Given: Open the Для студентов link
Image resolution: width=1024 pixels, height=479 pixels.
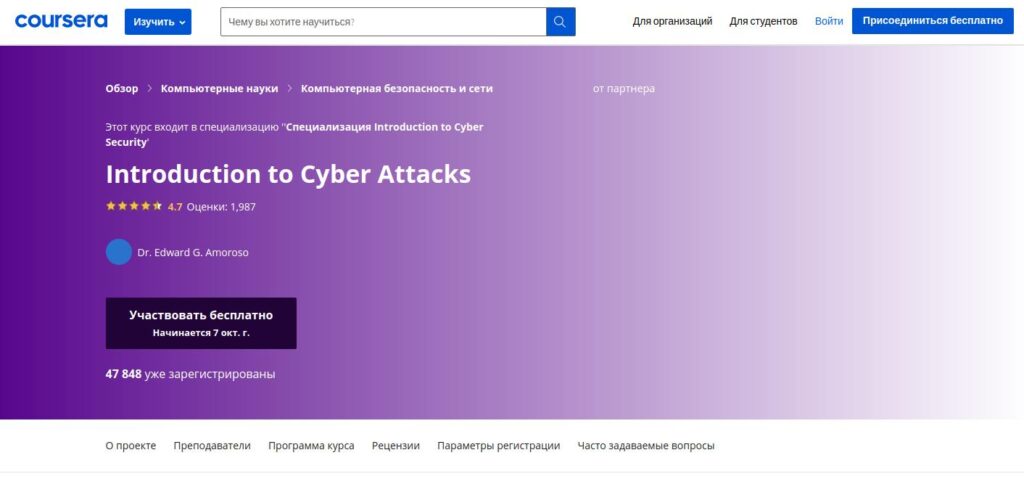Looking at the screenshot, I should pyautogui.click(x=763, y=21).
